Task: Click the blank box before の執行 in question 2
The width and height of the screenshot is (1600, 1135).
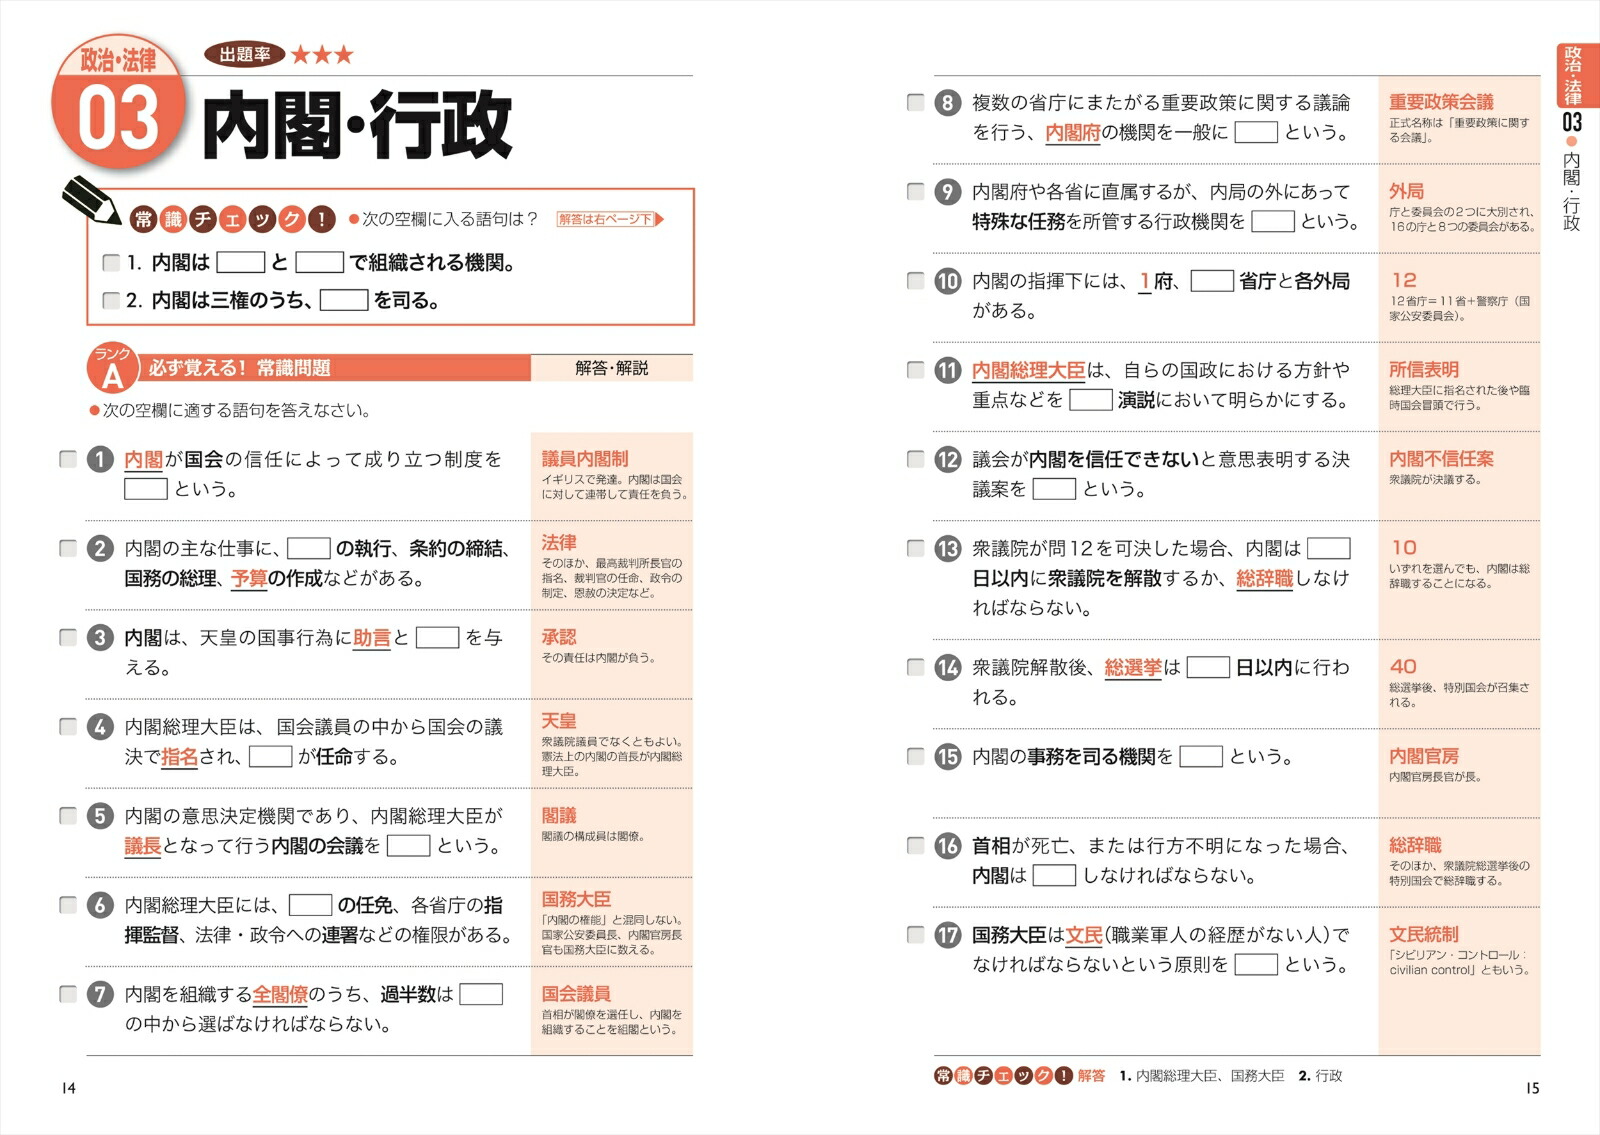Action: (309, 548)
